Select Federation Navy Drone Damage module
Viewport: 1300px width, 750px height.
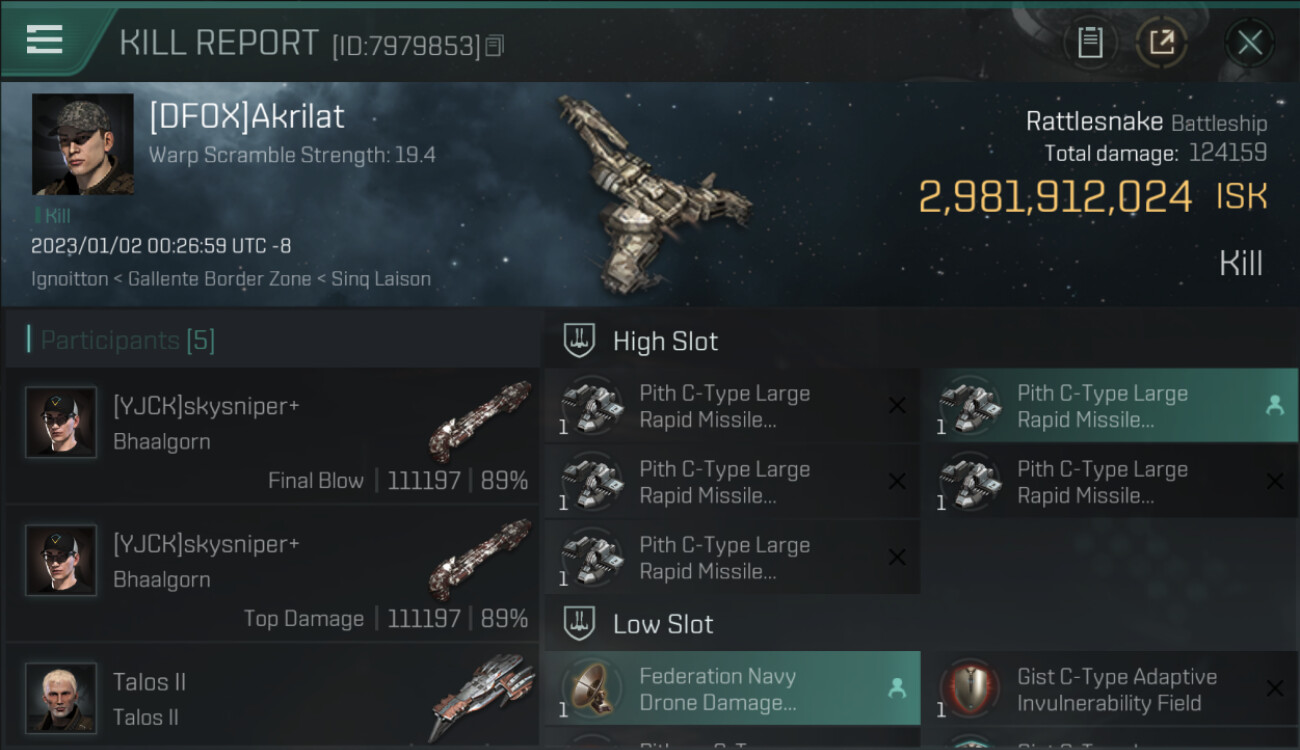pyautogui.click(x=732, y=688)
